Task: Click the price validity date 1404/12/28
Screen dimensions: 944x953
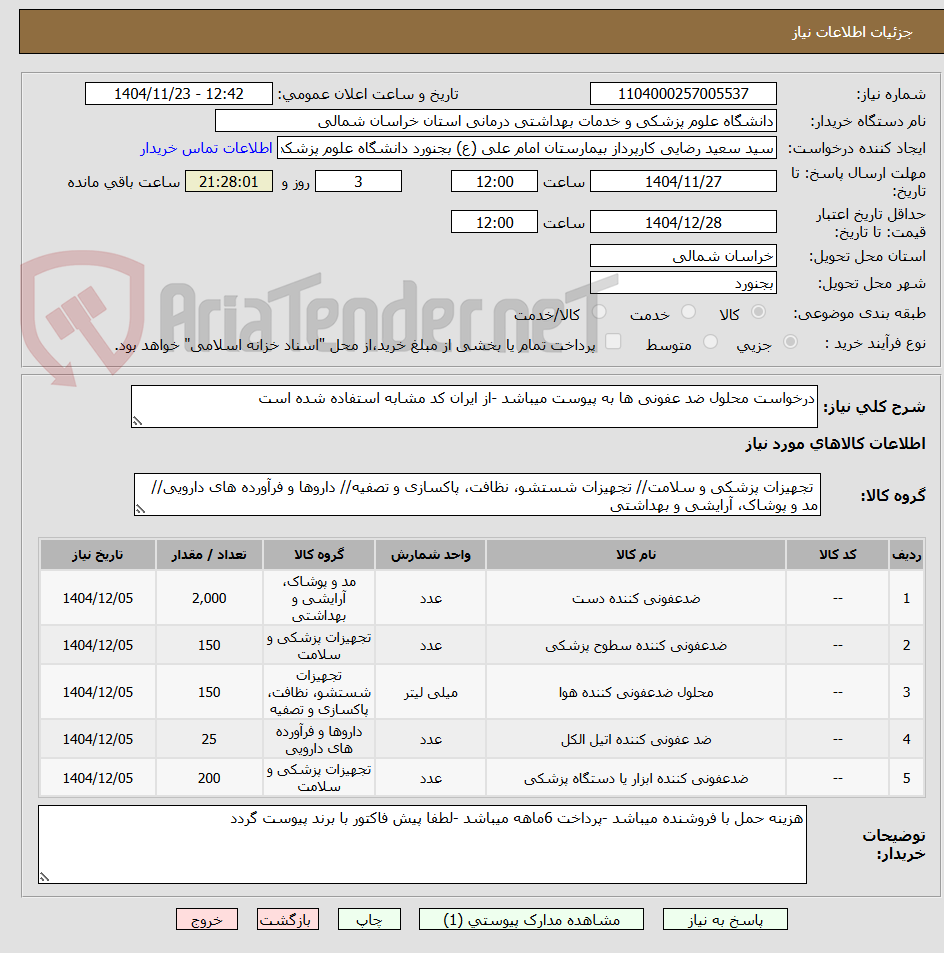Action: [683, 222]
